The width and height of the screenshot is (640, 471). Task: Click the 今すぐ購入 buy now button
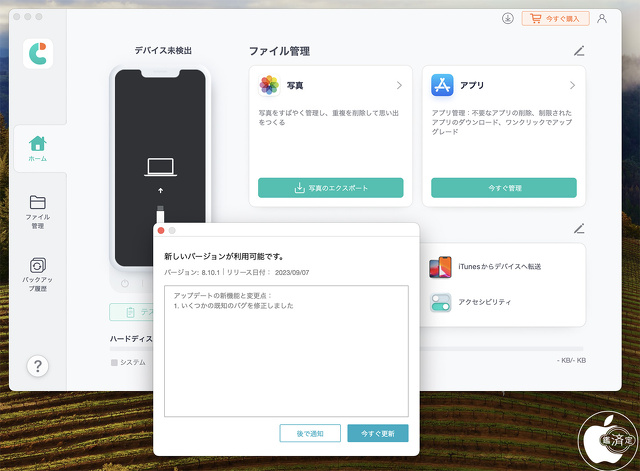click(x=555, y=18)
